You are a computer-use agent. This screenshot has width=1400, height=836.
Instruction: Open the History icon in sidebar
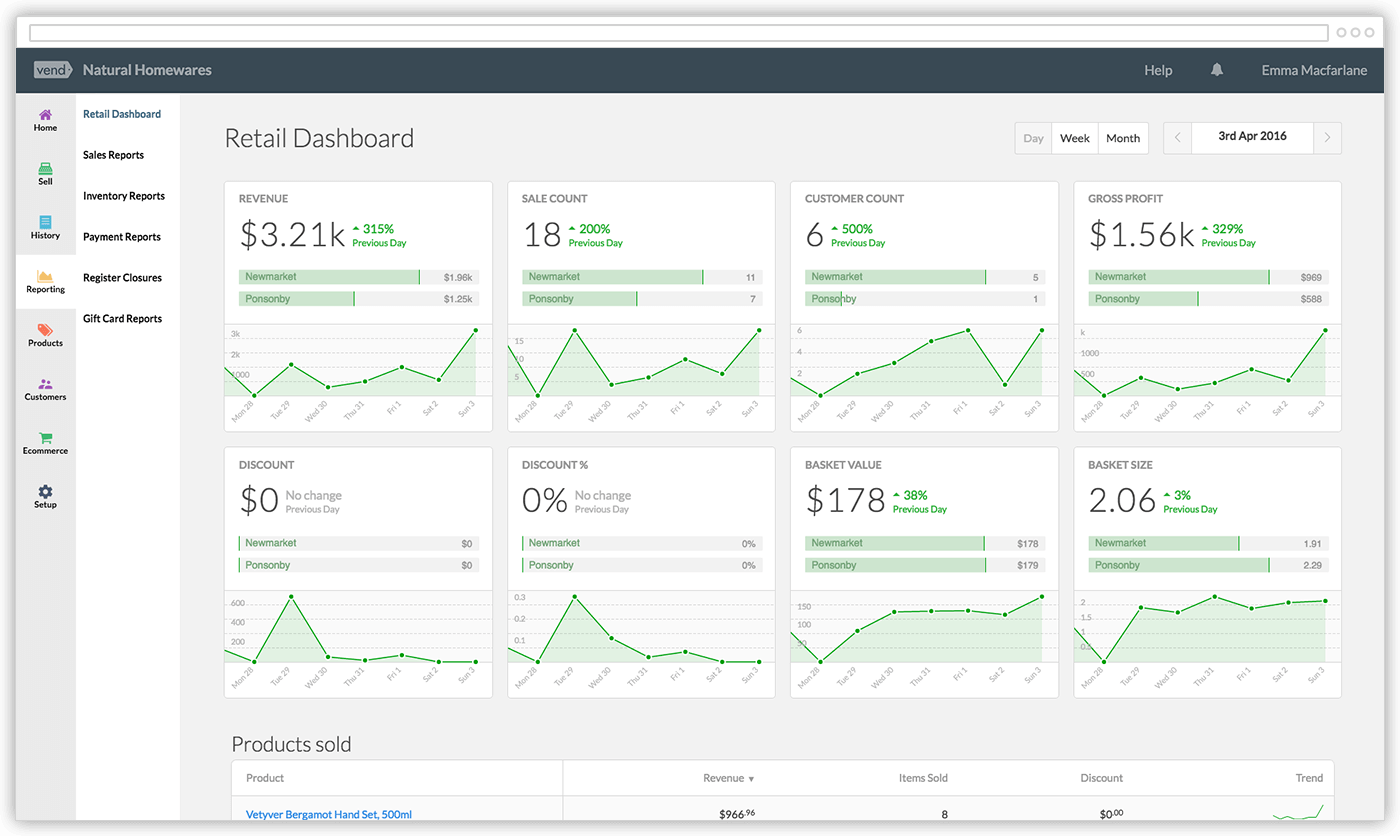click(45, 223)
